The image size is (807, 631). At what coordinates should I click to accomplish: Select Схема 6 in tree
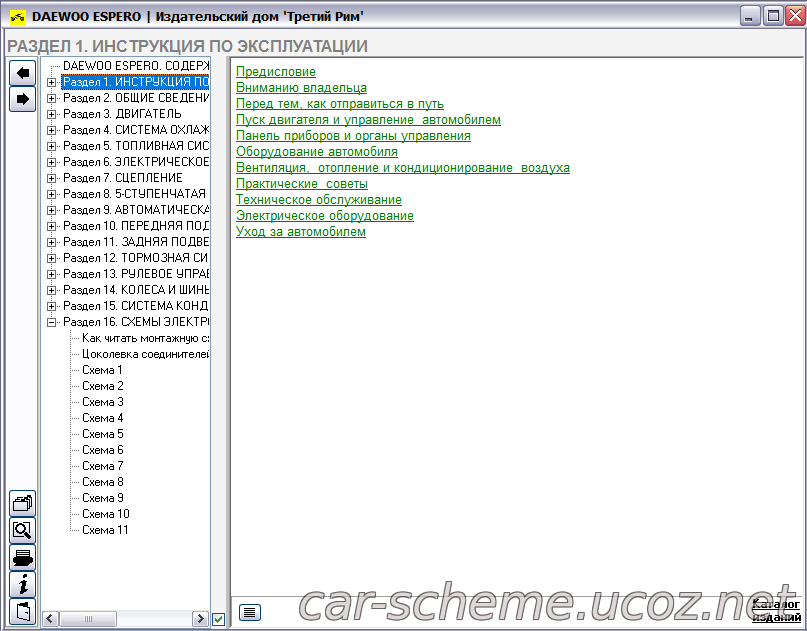(x=103, y=450)
